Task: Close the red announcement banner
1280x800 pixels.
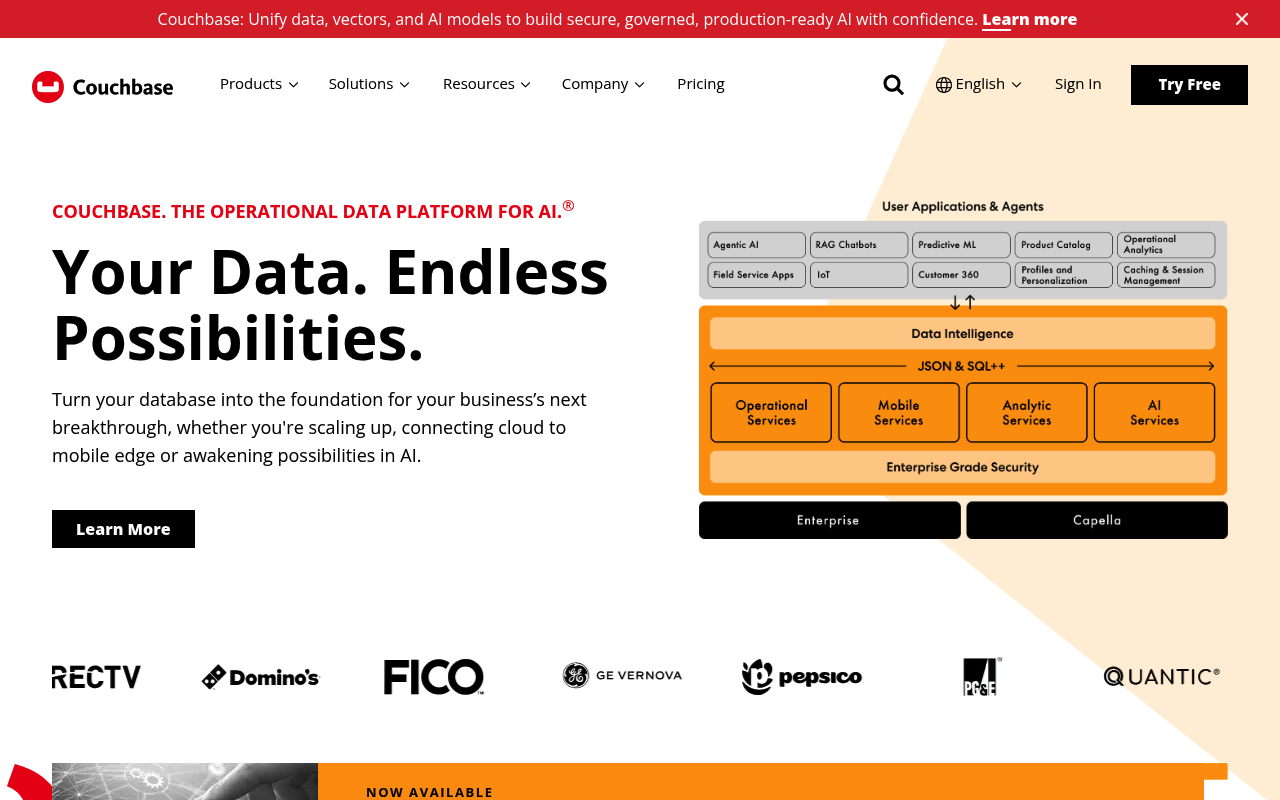Action: pos(1241,19)
